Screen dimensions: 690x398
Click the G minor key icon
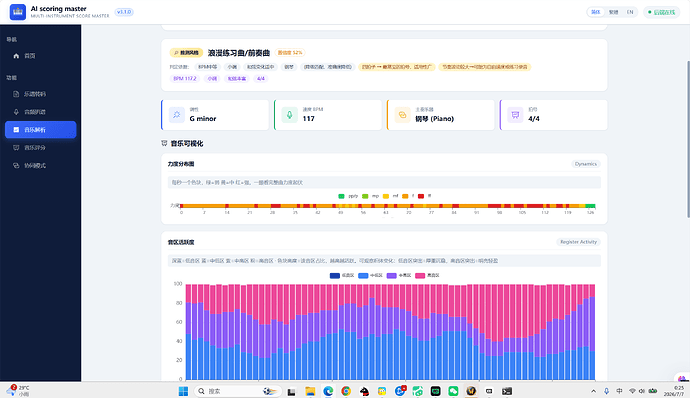coord(176,115)
